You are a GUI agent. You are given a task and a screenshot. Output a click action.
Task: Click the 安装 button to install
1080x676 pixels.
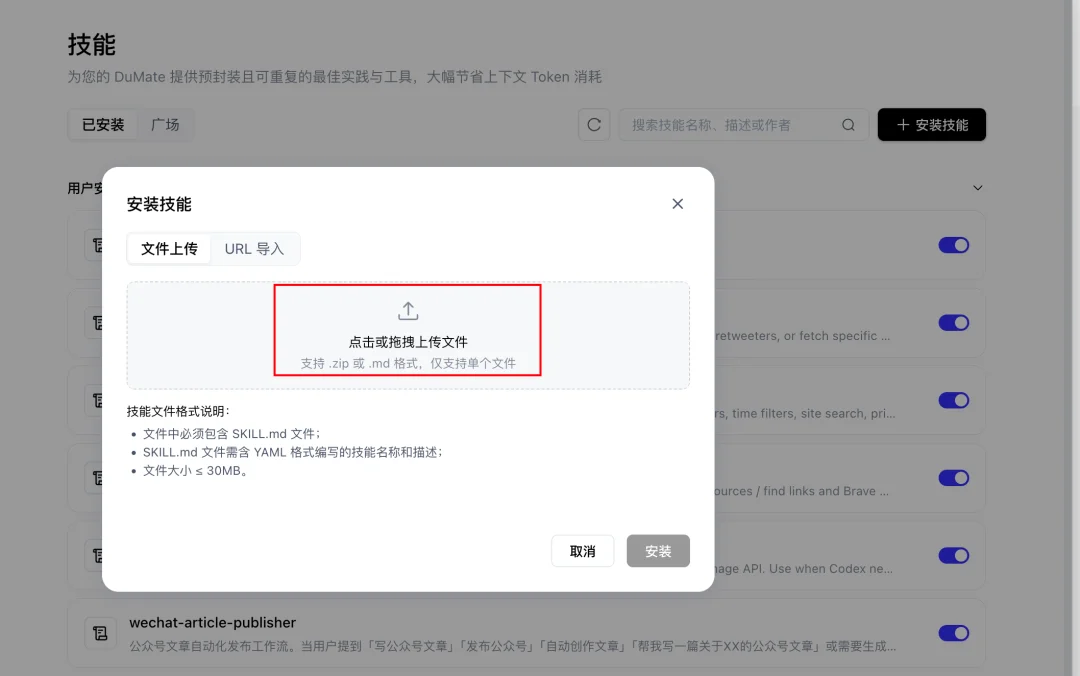click(x=658, y=550)
